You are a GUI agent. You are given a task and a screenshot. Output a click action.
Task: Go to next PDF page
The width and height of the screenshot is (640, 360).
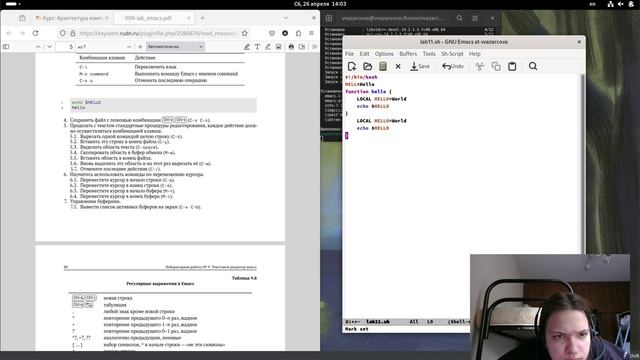49,47
